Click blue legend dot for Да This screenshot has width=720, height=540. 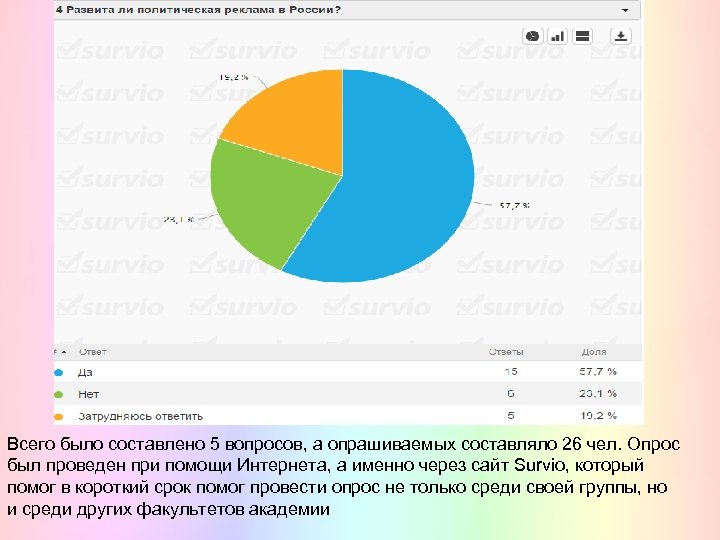58,372
